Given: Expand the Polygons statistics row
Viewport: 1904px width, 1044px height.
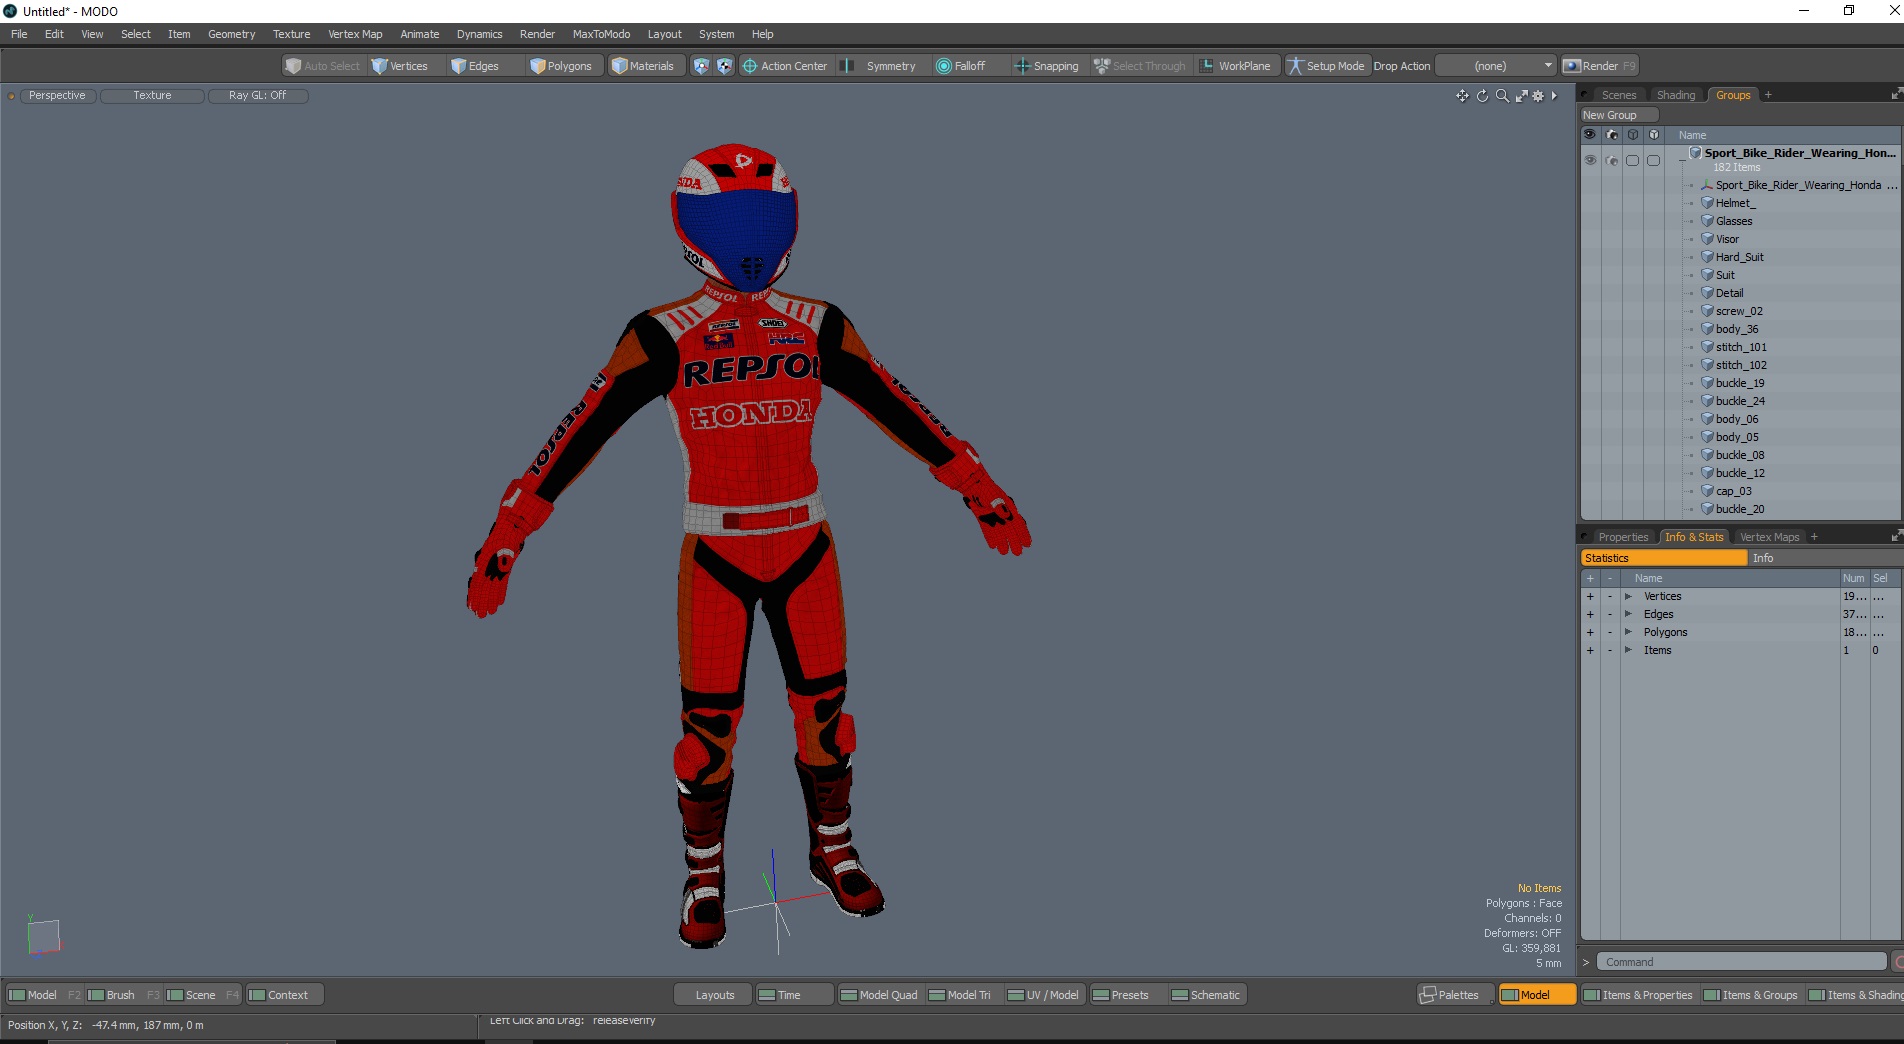Looking at the screenshot, I should click(x=1628, y=633).
